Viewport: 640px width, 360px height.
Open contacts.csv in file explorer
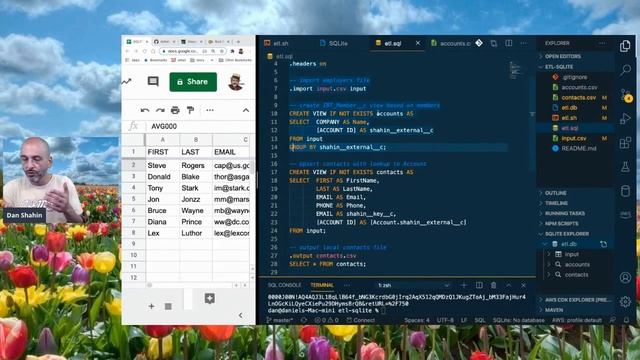578,98
